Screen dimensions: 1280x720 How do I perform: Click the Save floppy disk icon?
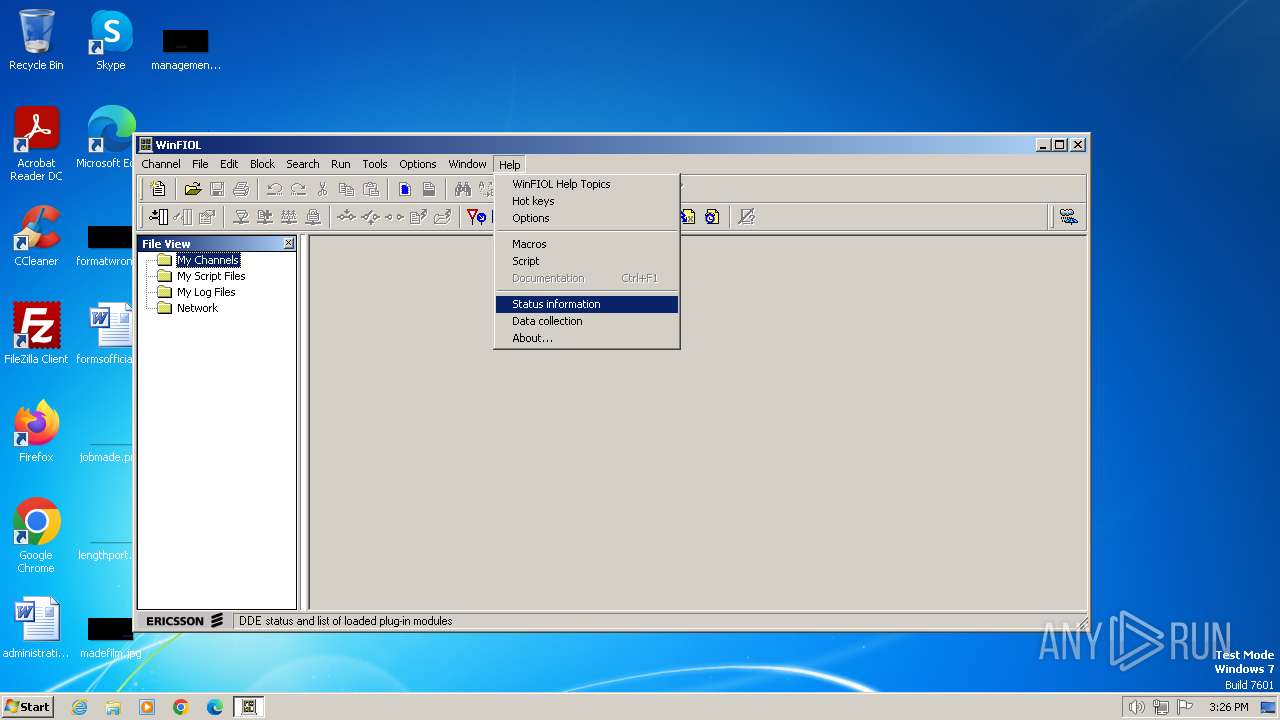pyautogui.click(x=217, y=188)
